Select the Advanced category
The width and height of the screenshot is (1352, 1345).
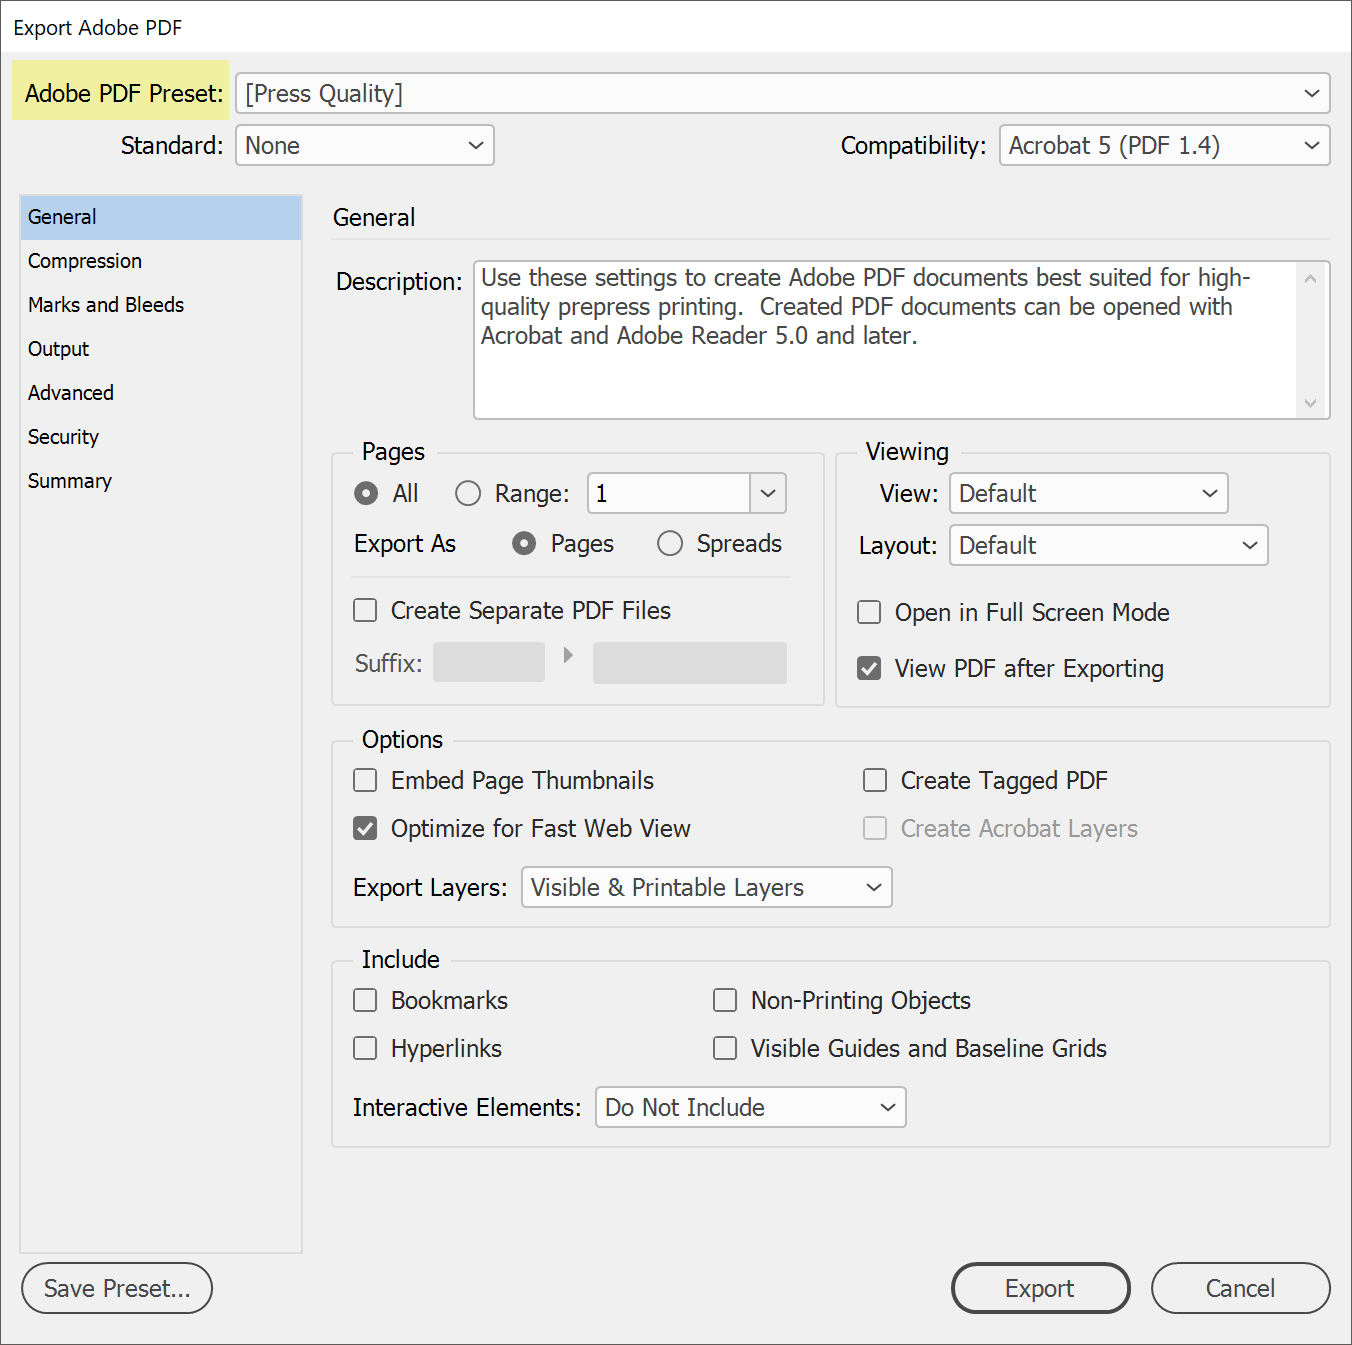(161, 393)
